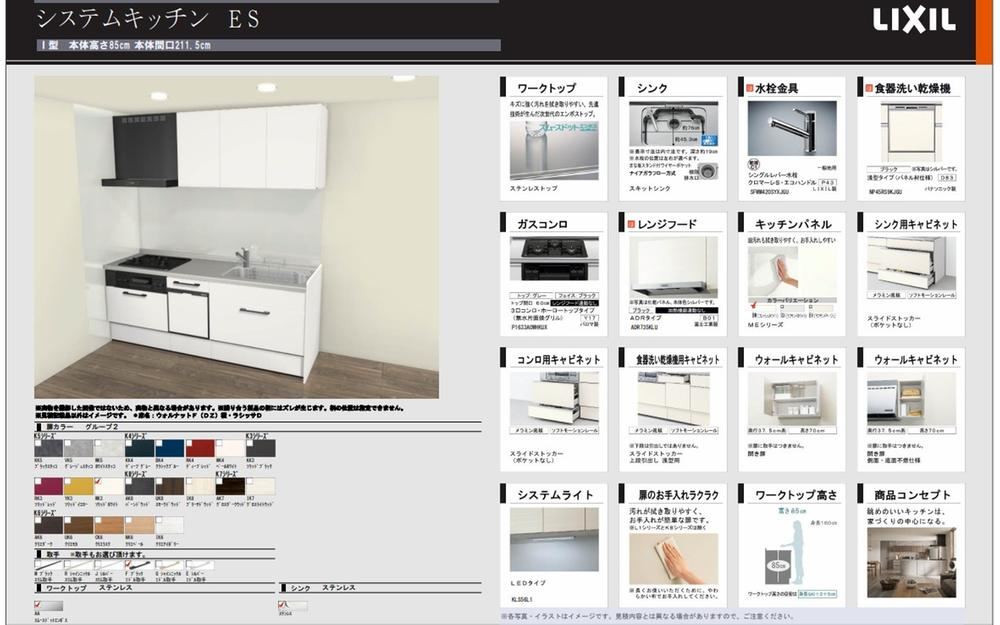The image size is (1000, 625).
Task: Pick the red K4 door color swatch
Action: (200, 448)
